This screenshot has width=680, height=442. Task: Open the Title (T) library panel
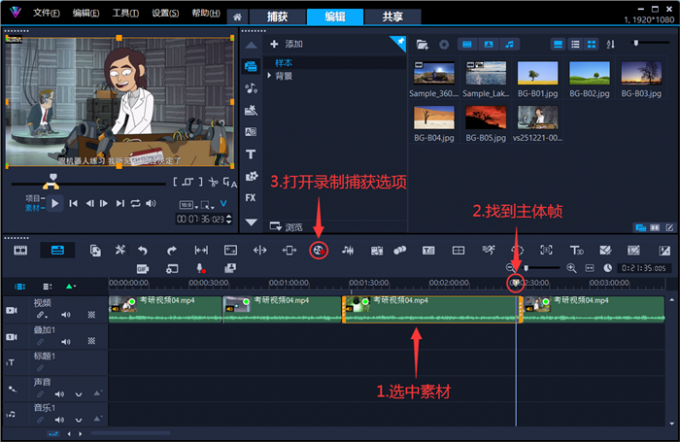click(x=251, y=154)
